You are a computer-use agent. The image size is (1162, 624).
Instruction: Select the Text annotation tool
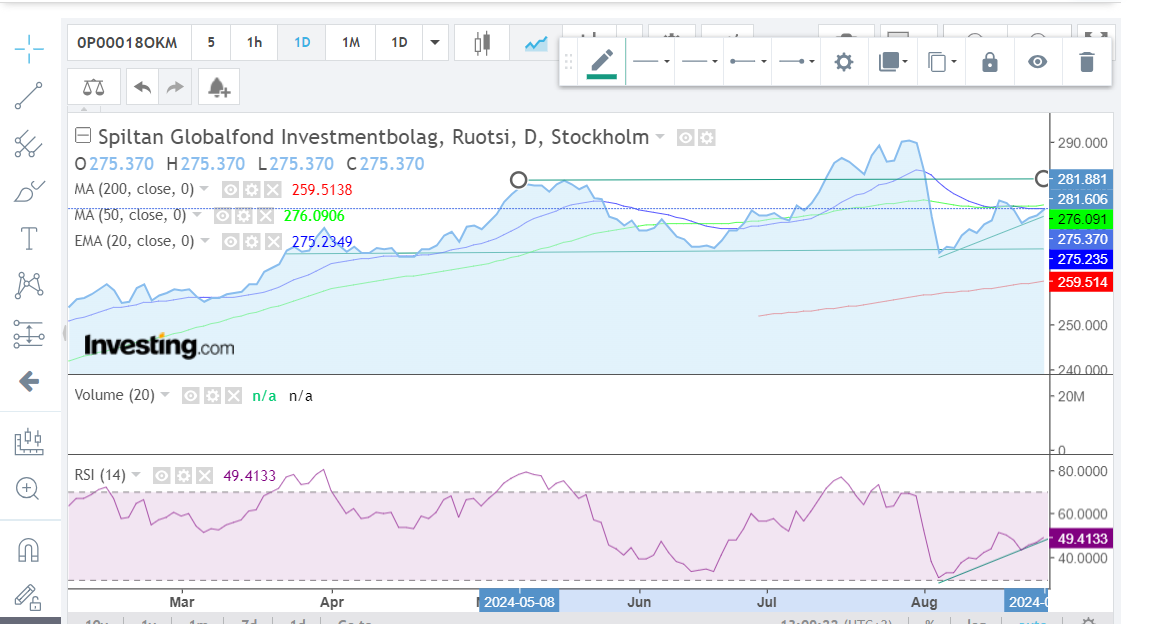click(x=29, y=238)
